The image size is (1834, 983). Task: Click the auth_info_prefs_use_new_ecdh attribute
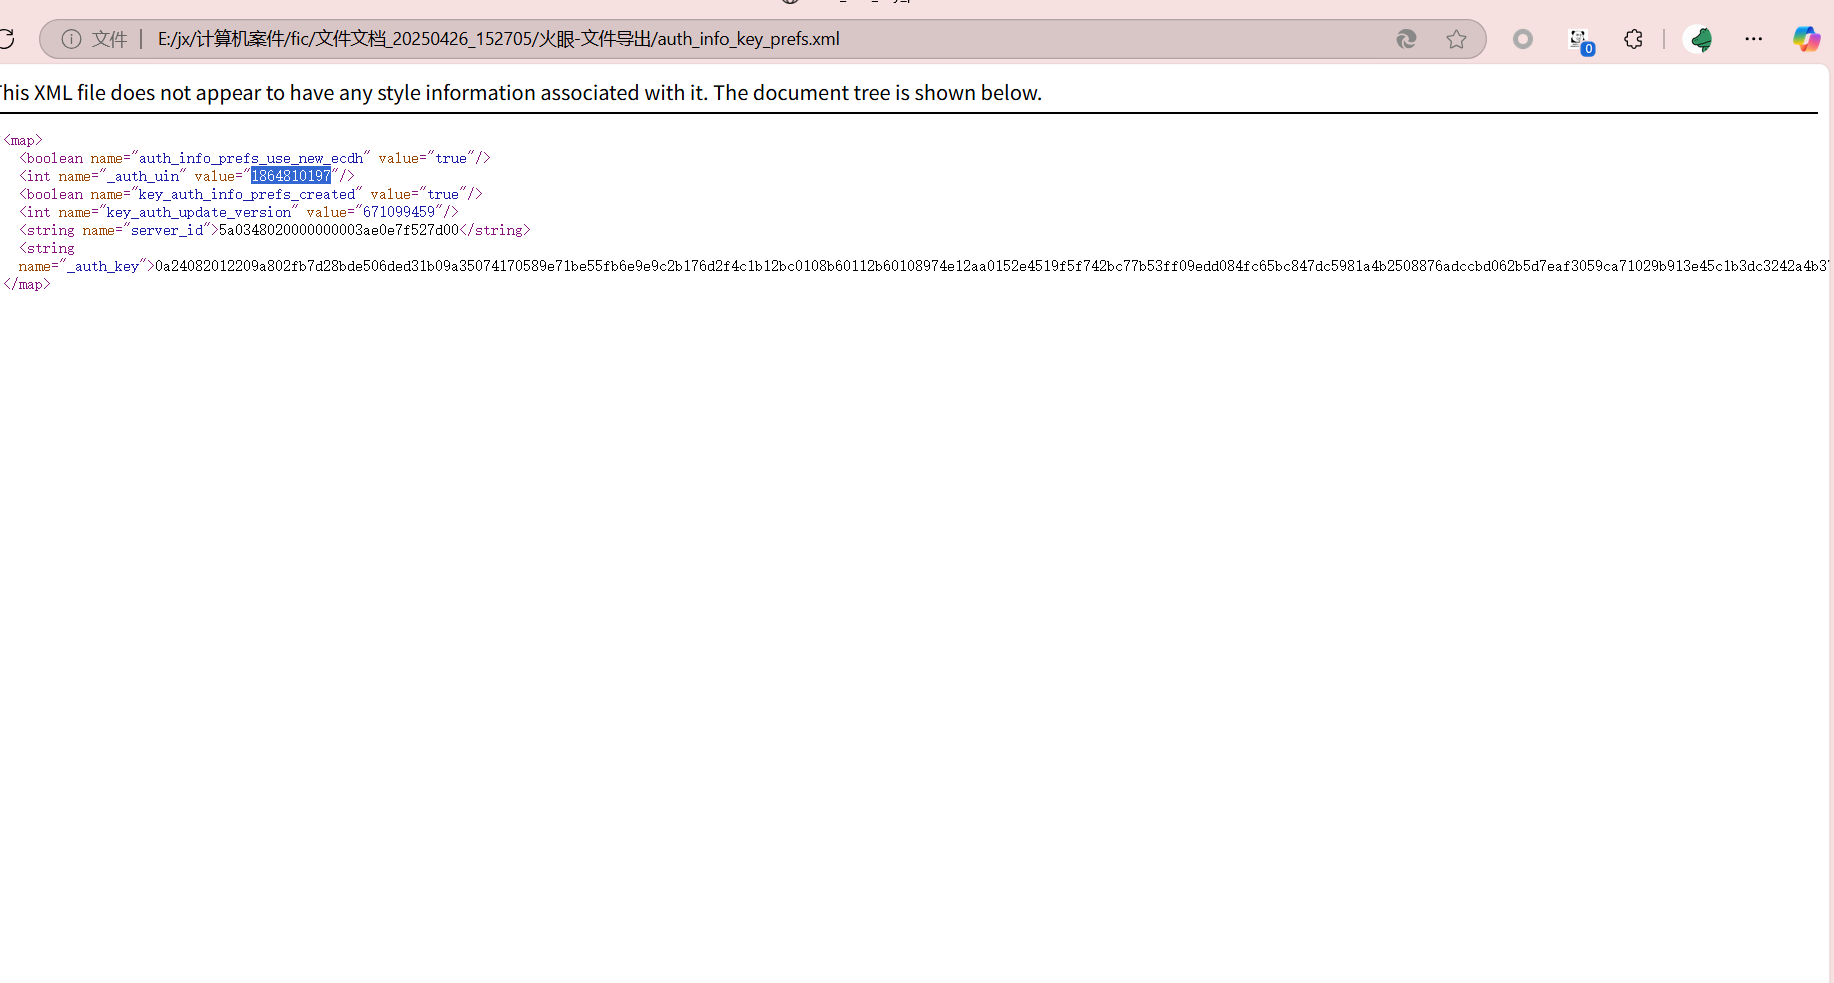[250, 159]
